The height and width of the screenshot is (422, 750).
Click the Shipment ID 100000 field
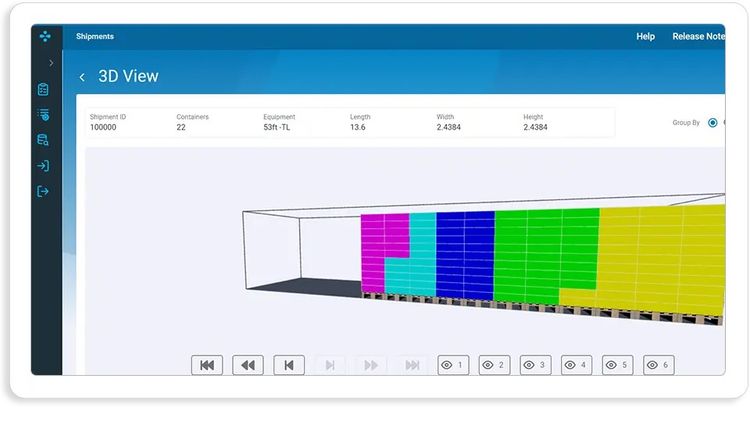click(103, 127)
